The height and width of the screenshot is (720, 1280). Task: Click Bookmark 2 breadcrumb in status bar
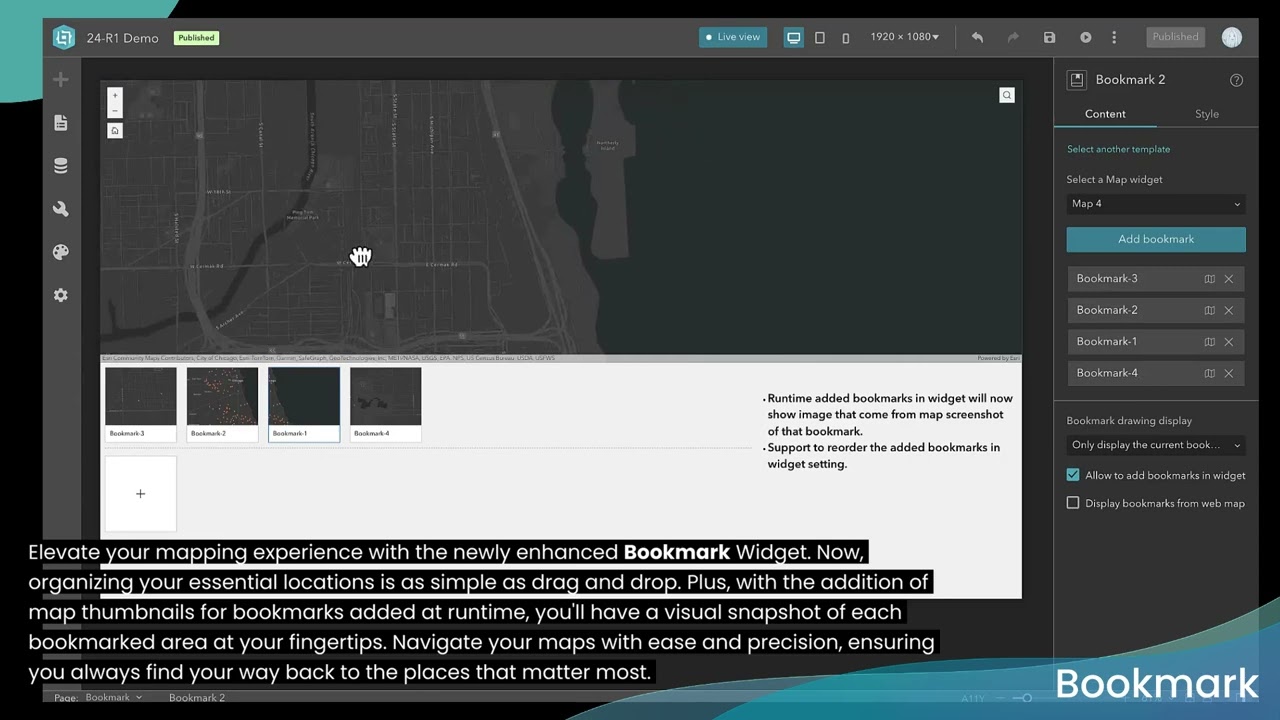(197, 697)
